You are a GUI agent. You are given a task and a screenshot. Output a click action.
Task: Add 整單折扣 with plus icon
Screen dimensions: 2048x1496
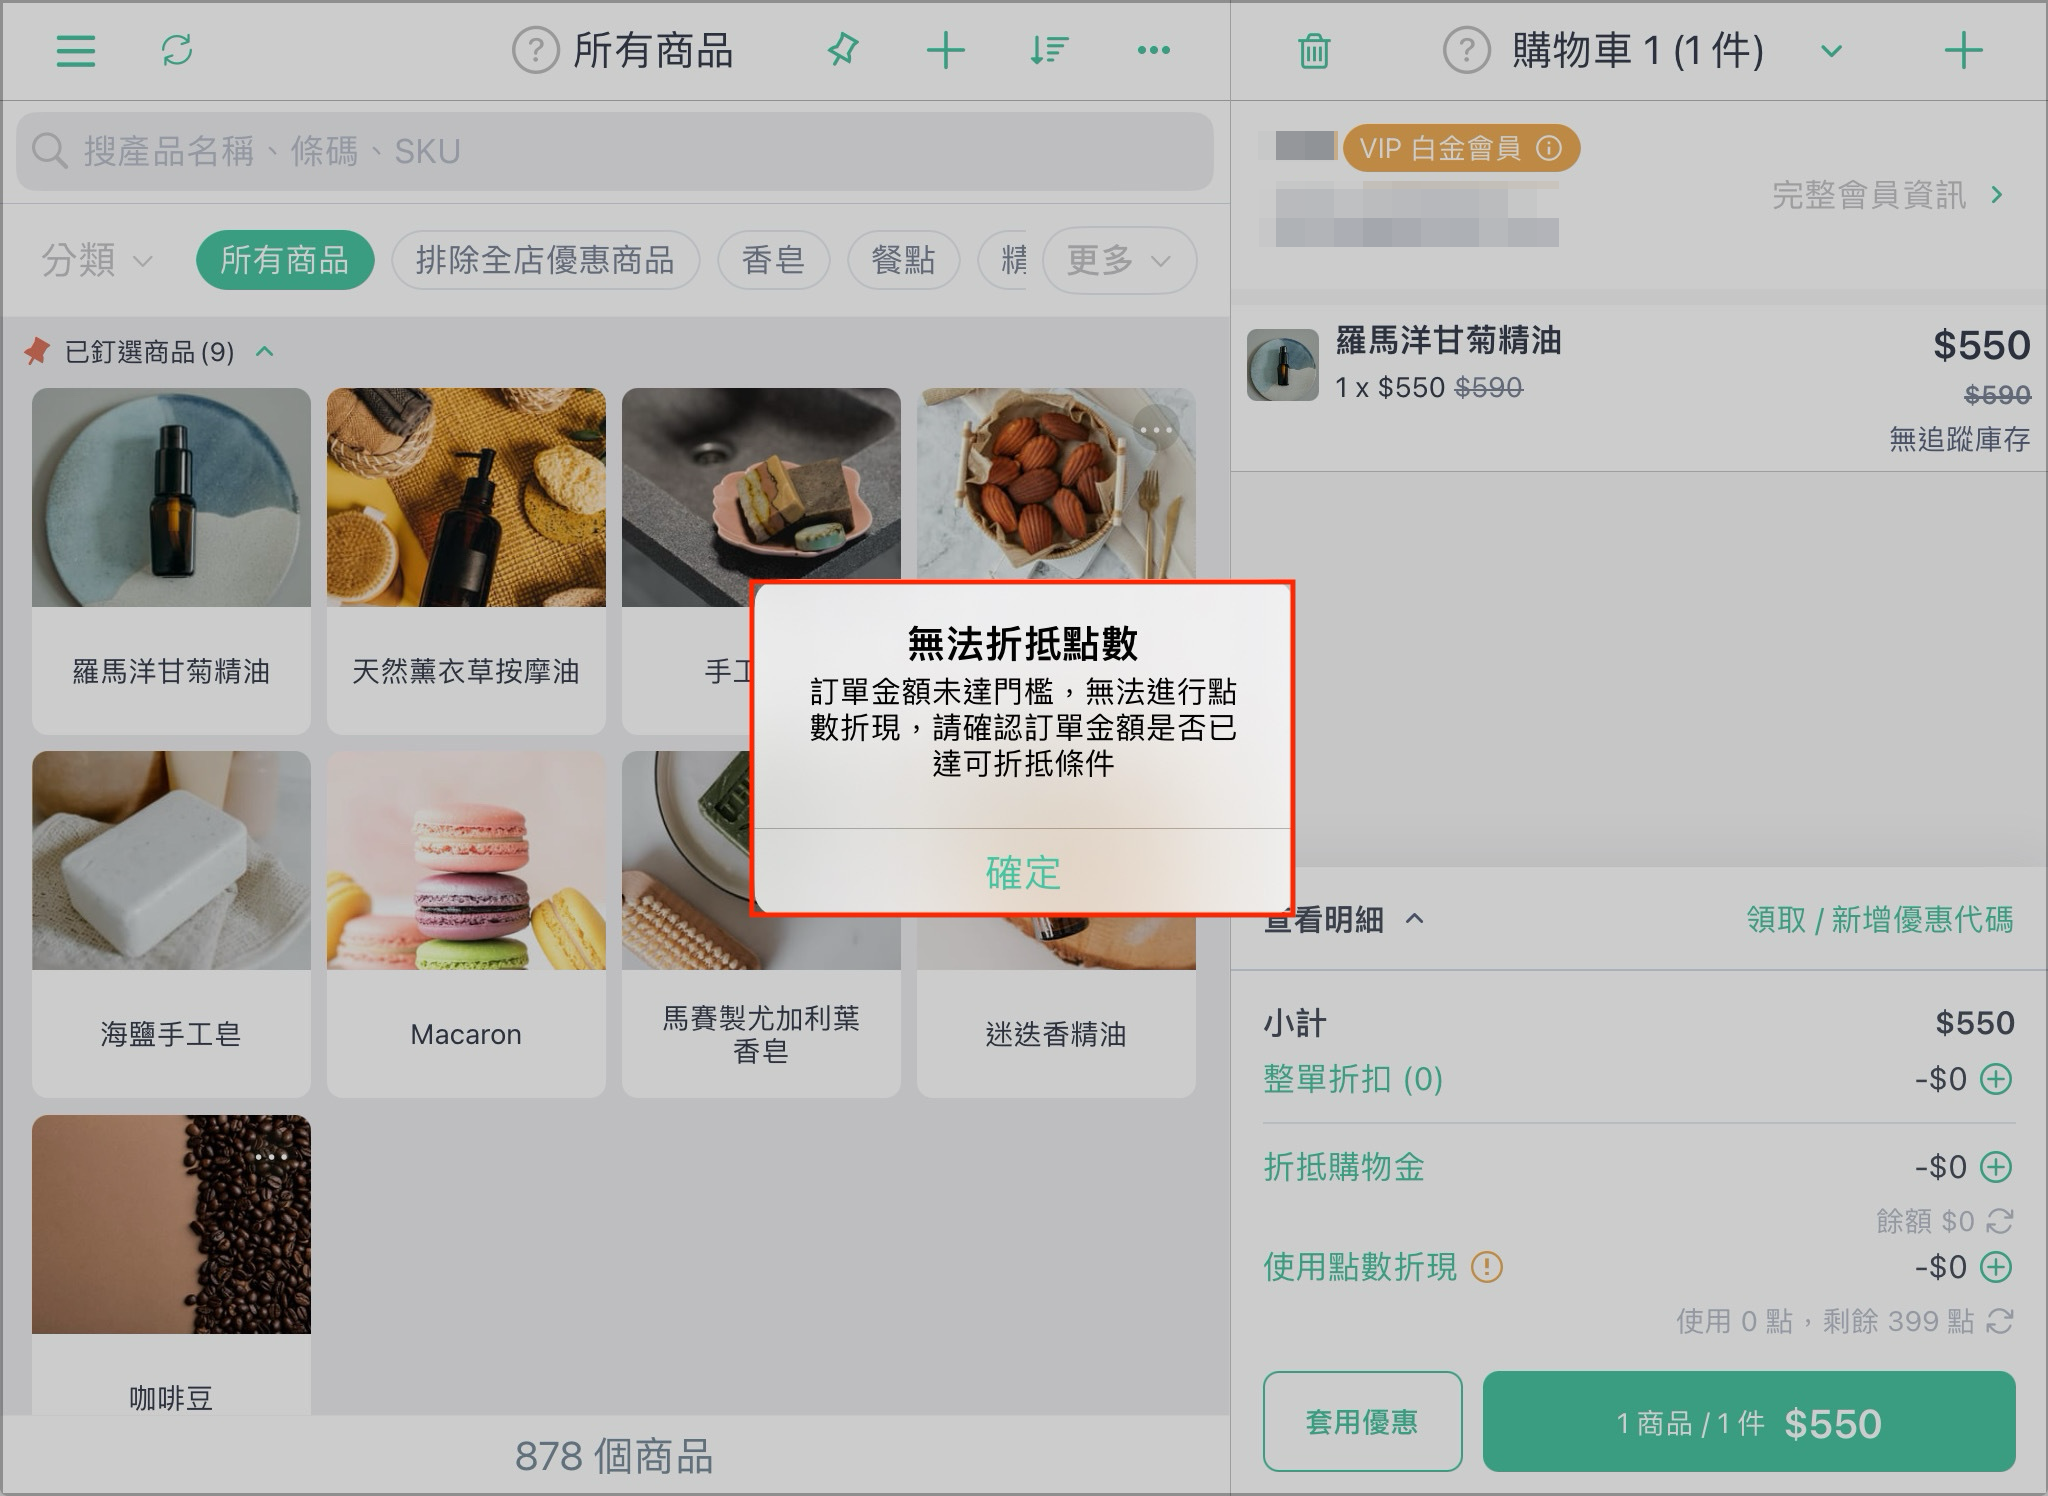pos(1997,1079)
